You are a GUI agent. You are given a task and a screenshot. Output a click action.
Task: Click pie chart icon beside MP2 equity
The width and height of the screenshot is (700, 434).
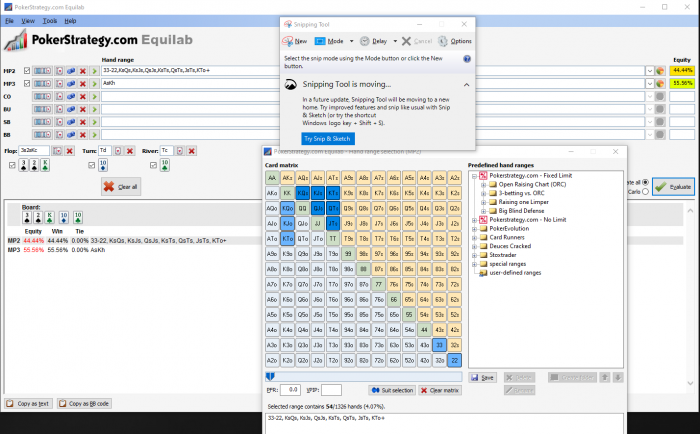(660, 71)
